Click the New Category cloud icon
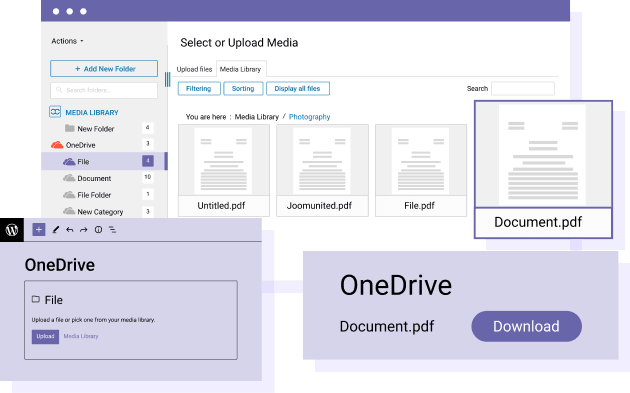630x393 pixels. coord(69,211)
